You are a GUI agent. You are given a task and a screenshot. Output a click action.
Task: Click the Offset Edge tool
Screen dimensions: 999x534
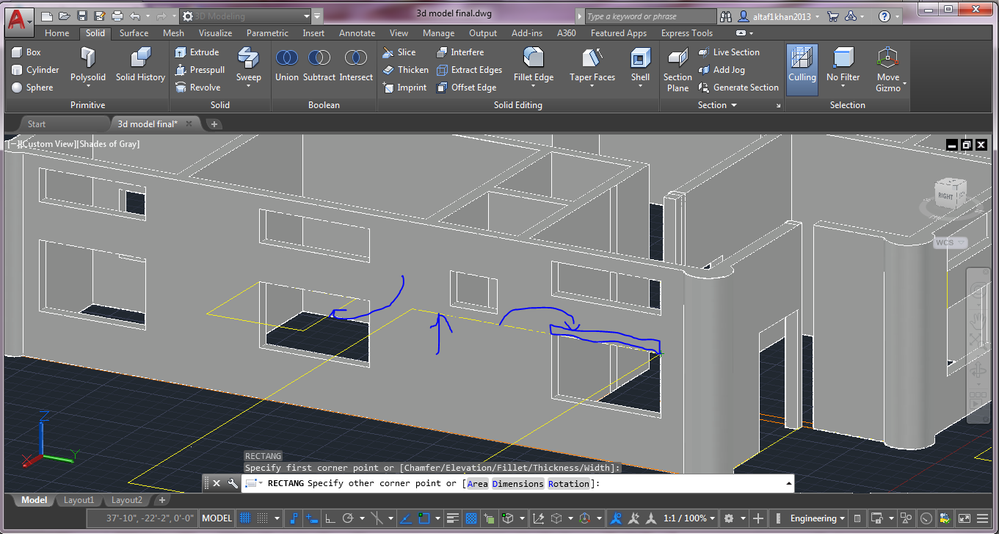coord(466,88)
